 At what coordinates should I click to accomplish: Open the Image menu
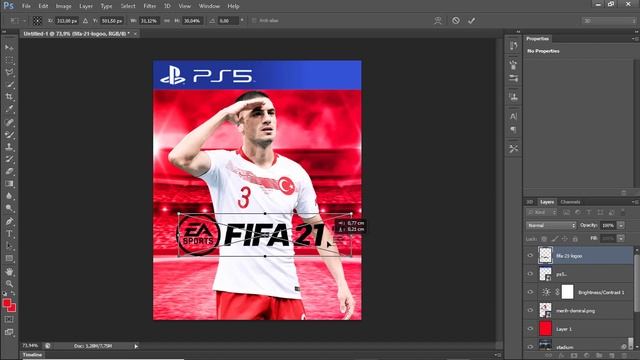click(63, 6)
